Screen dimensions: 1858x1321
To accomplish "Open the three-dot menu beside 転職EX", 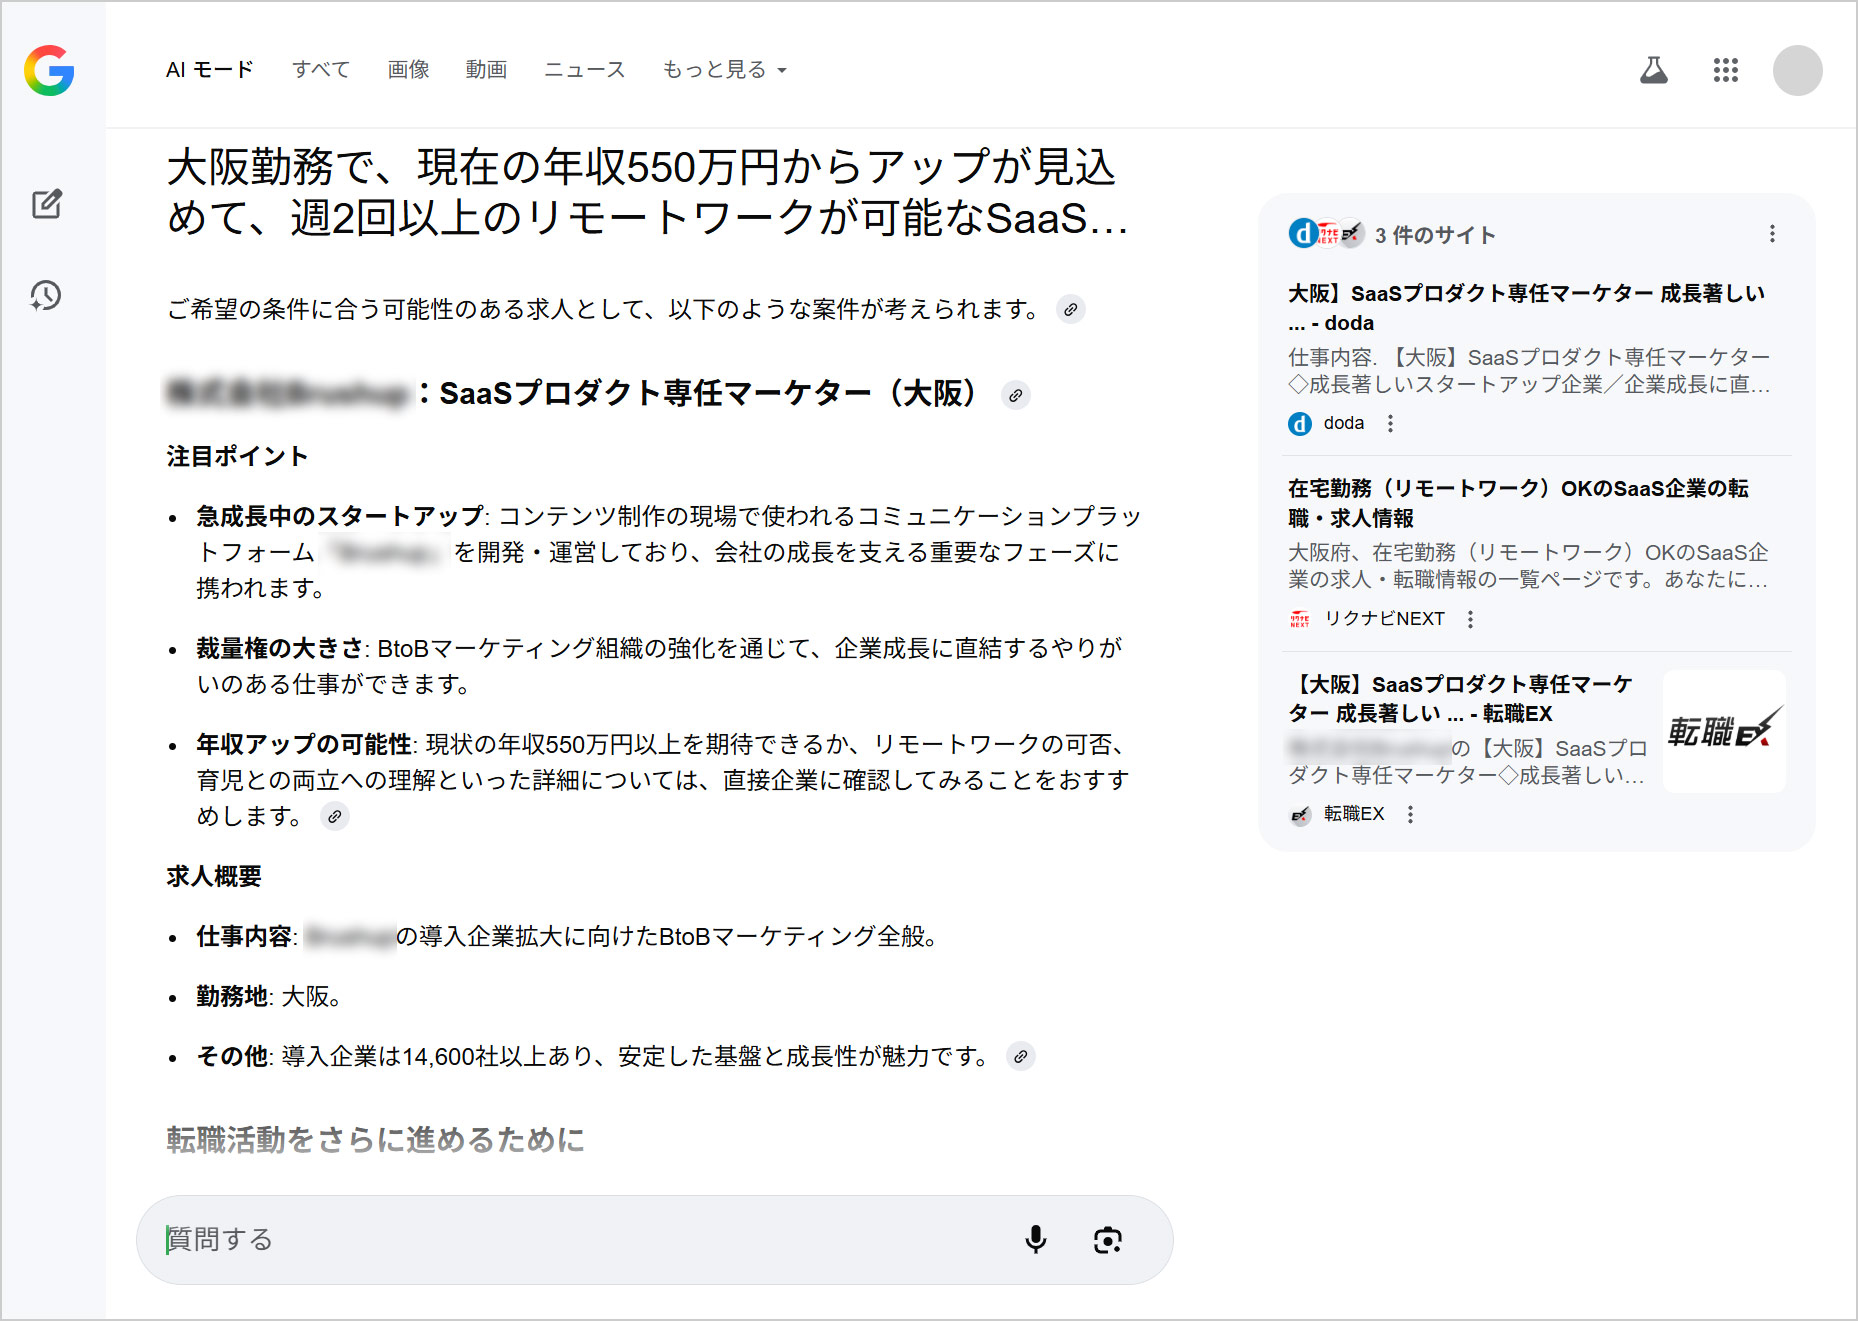I will (1410, 815).
